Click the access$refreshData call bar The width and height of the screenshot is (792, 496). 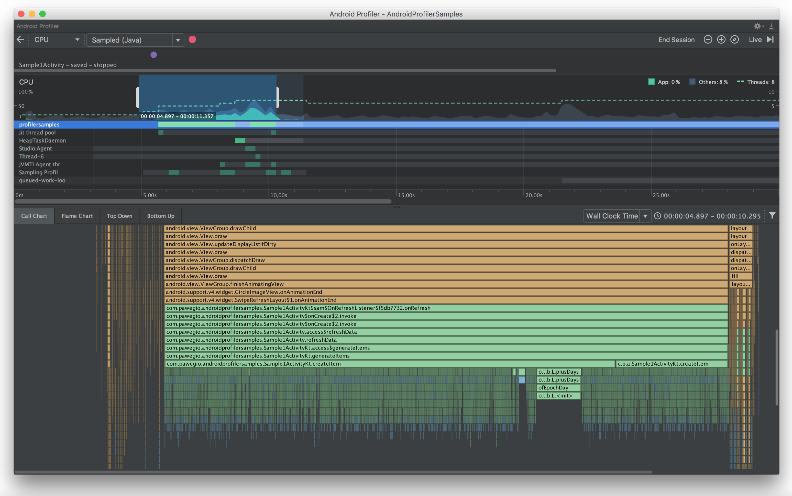[446, 332]
